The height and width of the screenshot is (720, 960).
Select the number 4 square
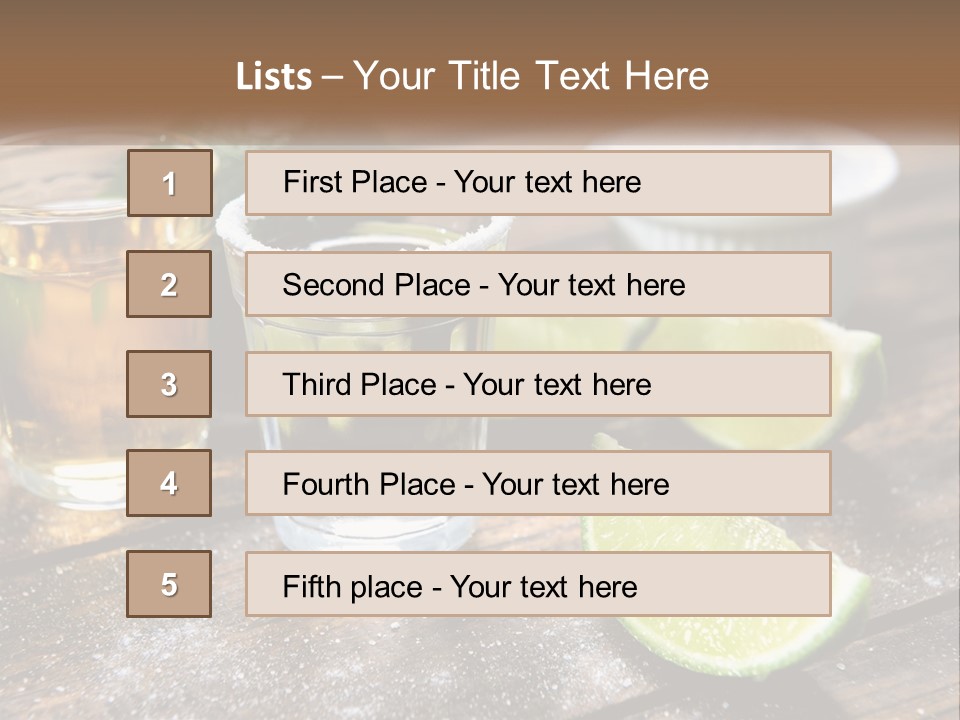coord(169,483)
